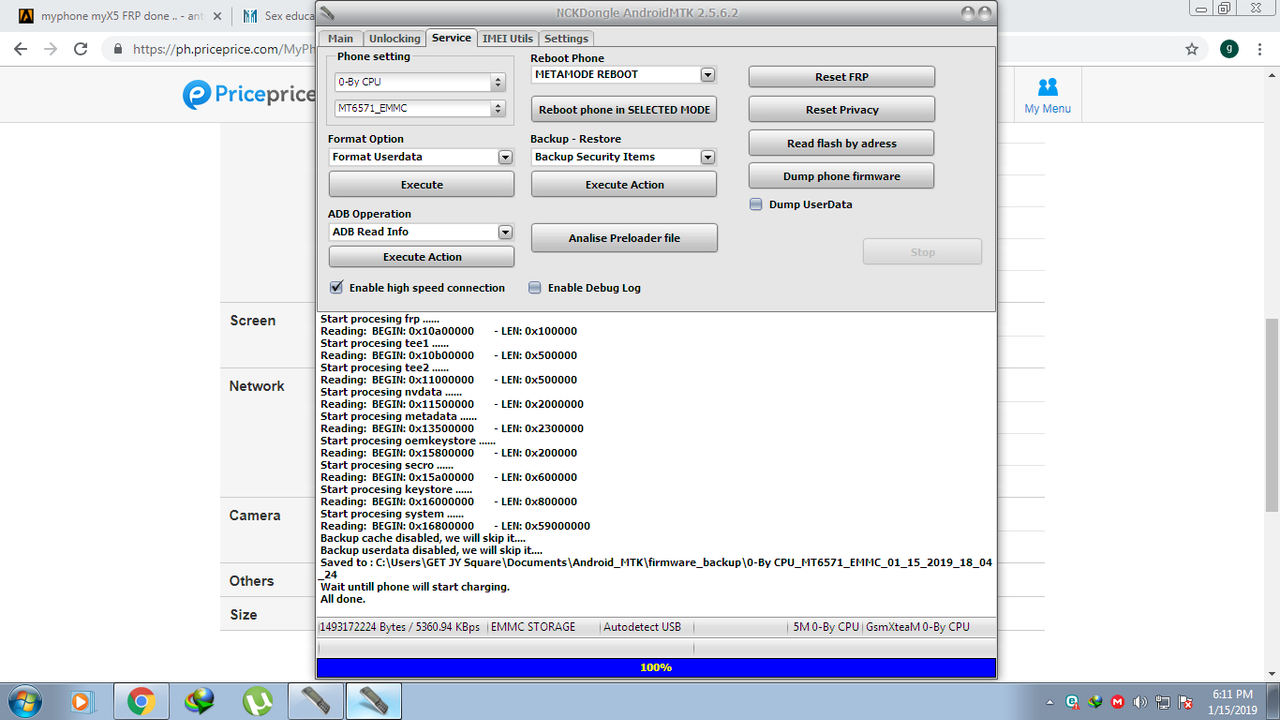Open Internet Download Manager taskbar icon
The image size is (1280, 720).
199,702
